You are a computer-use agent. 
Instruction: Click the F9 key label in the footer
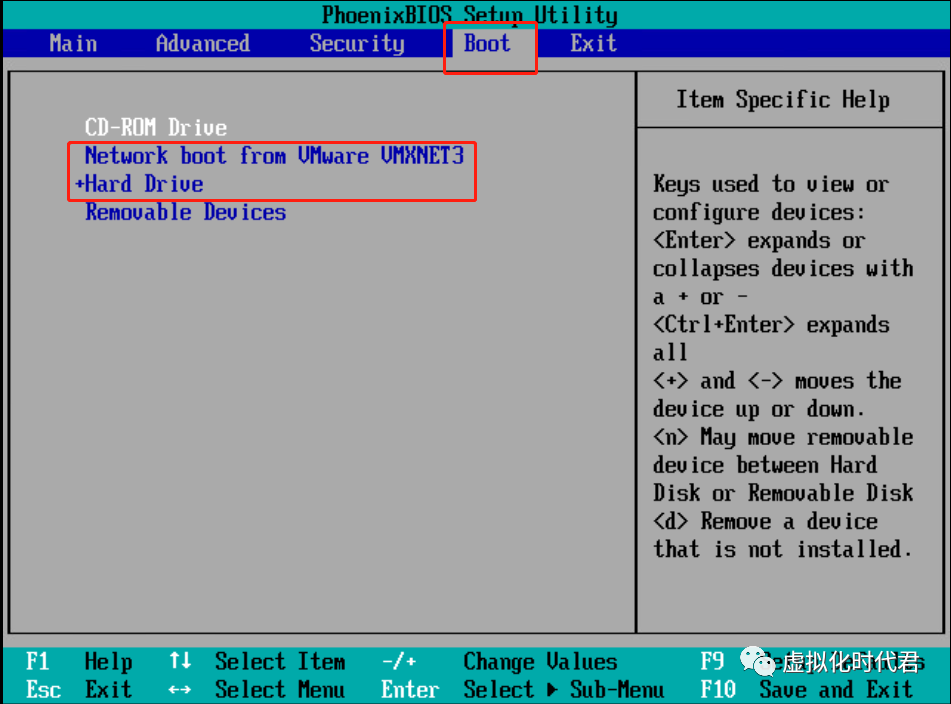pos(712,662)
